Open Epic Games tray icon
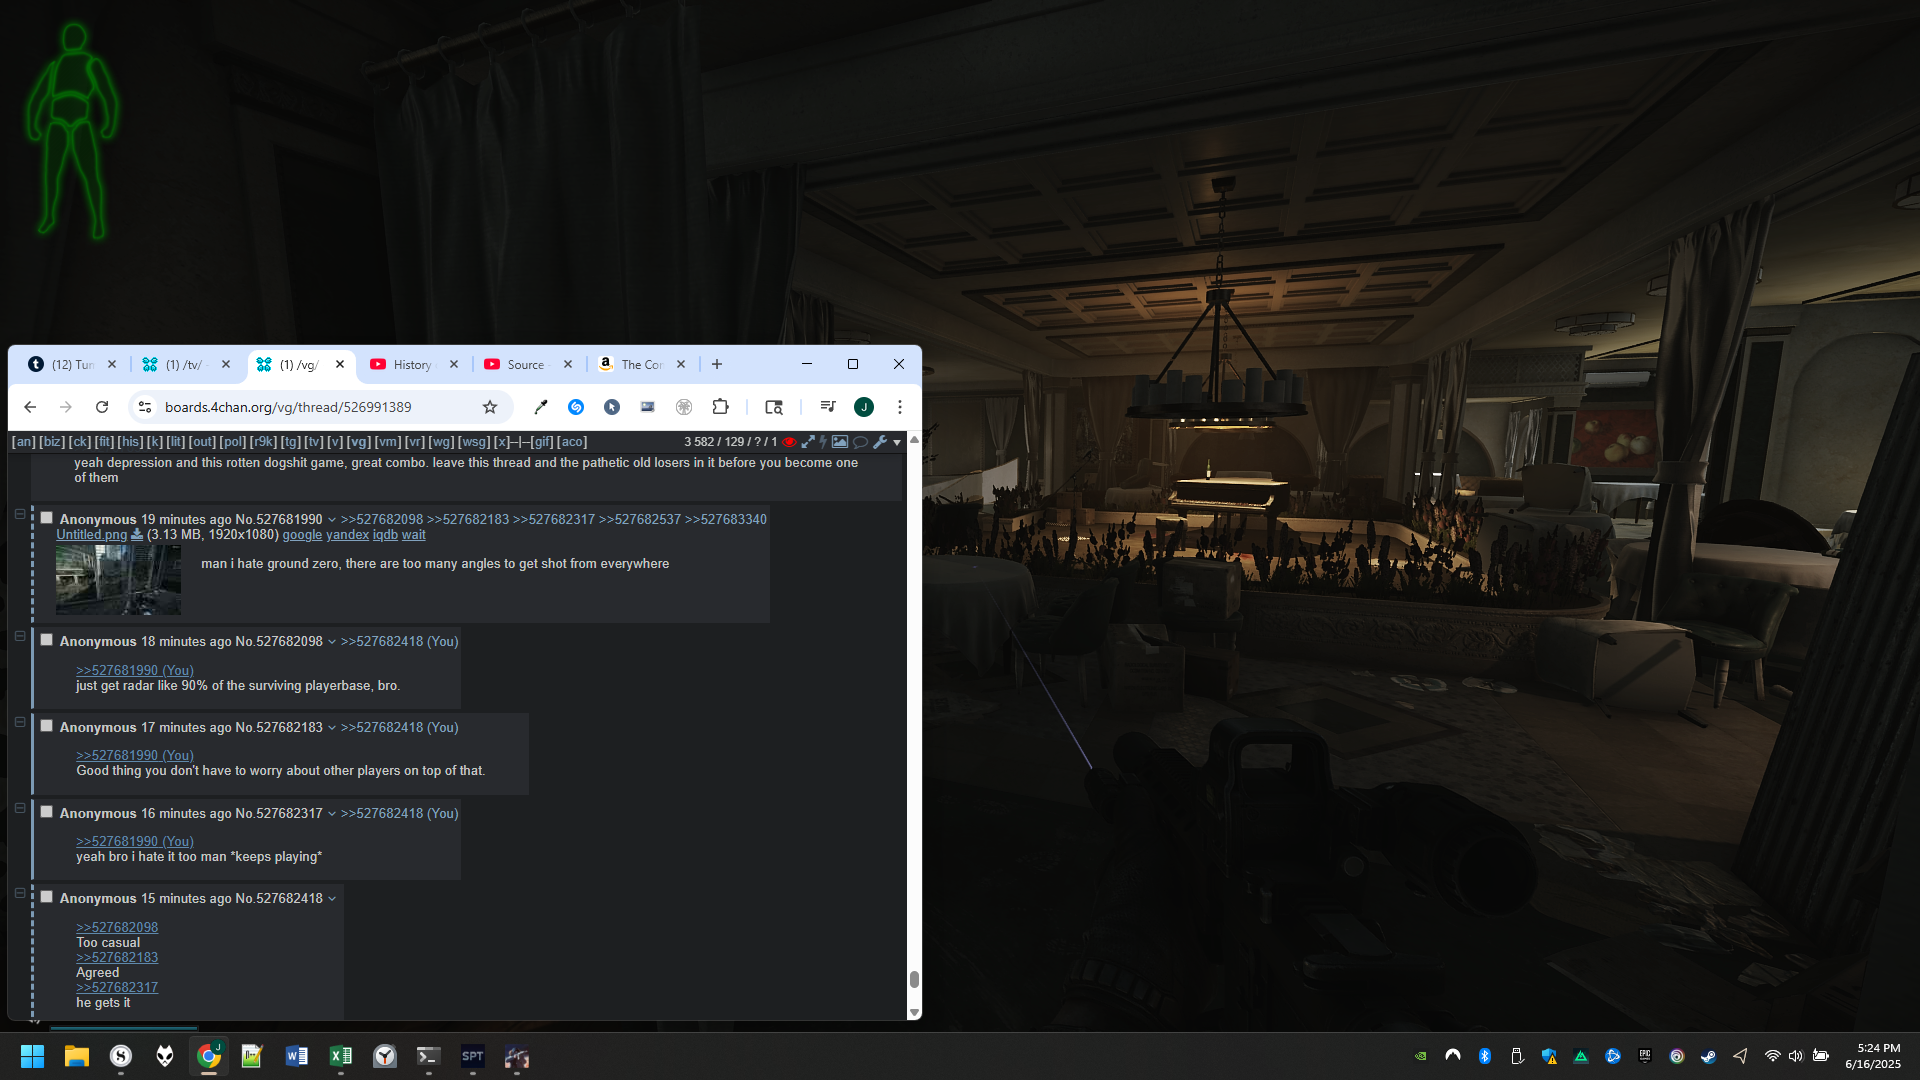Image resolution: width=1920 pixels, height=1080 pixels. click(x=1645, y=1056)
